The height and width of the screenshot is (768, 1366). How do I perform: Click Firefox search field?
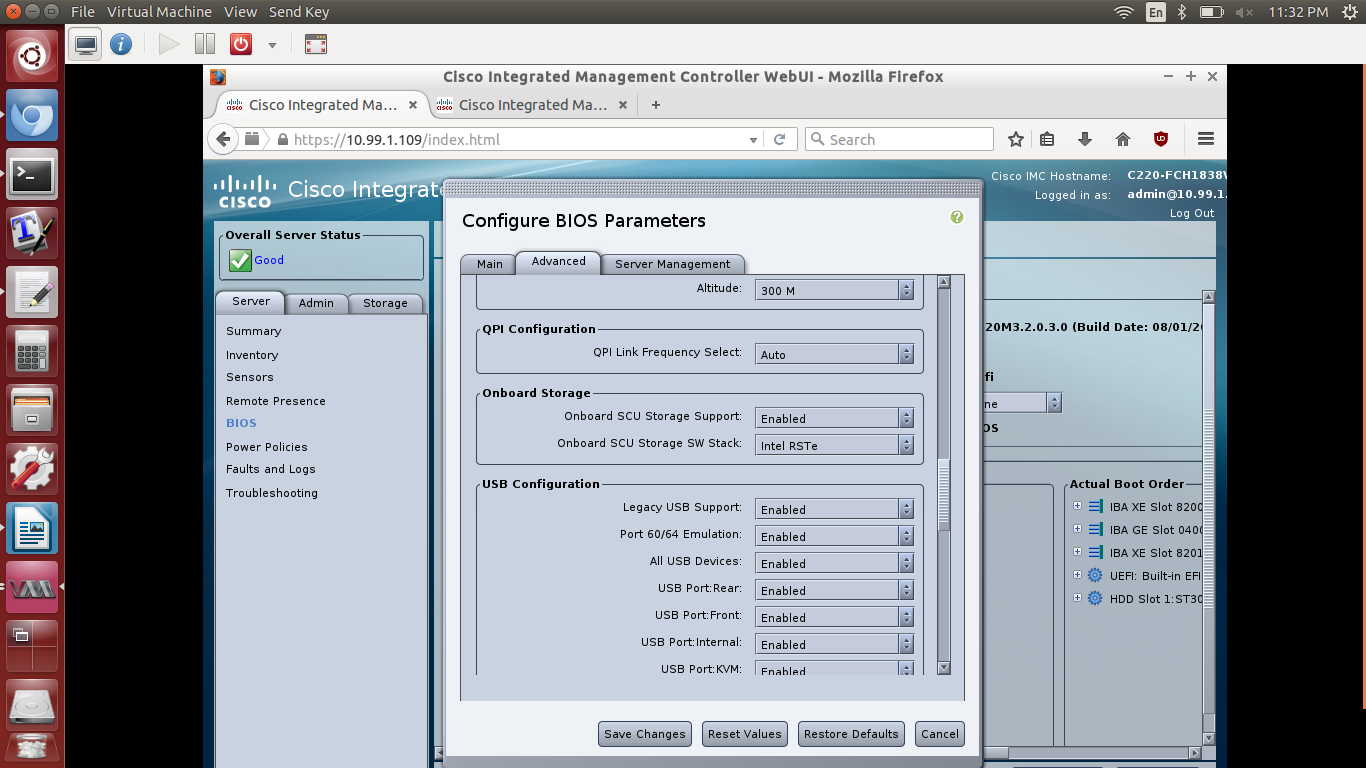point(900,139)
